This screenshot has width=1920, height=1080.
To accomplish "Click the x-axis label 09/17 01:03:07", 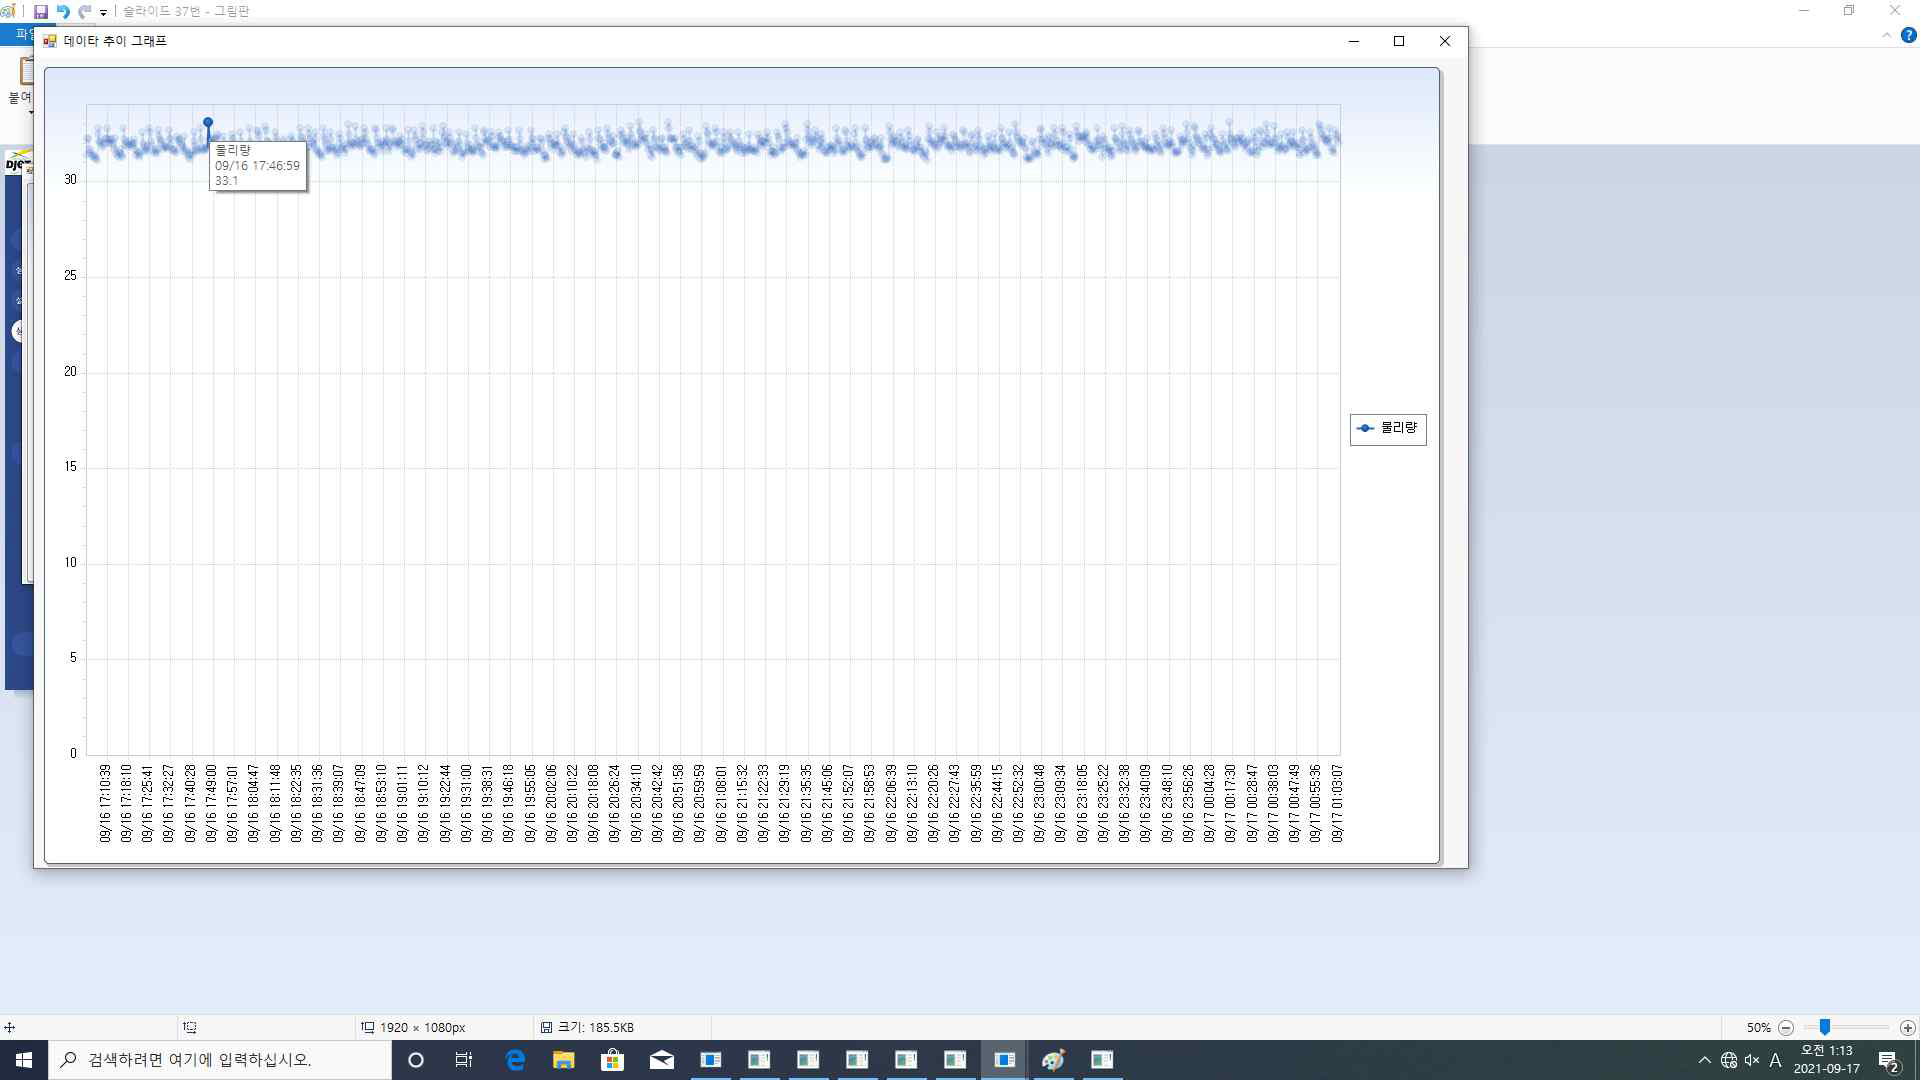I will pos(1337,804).
